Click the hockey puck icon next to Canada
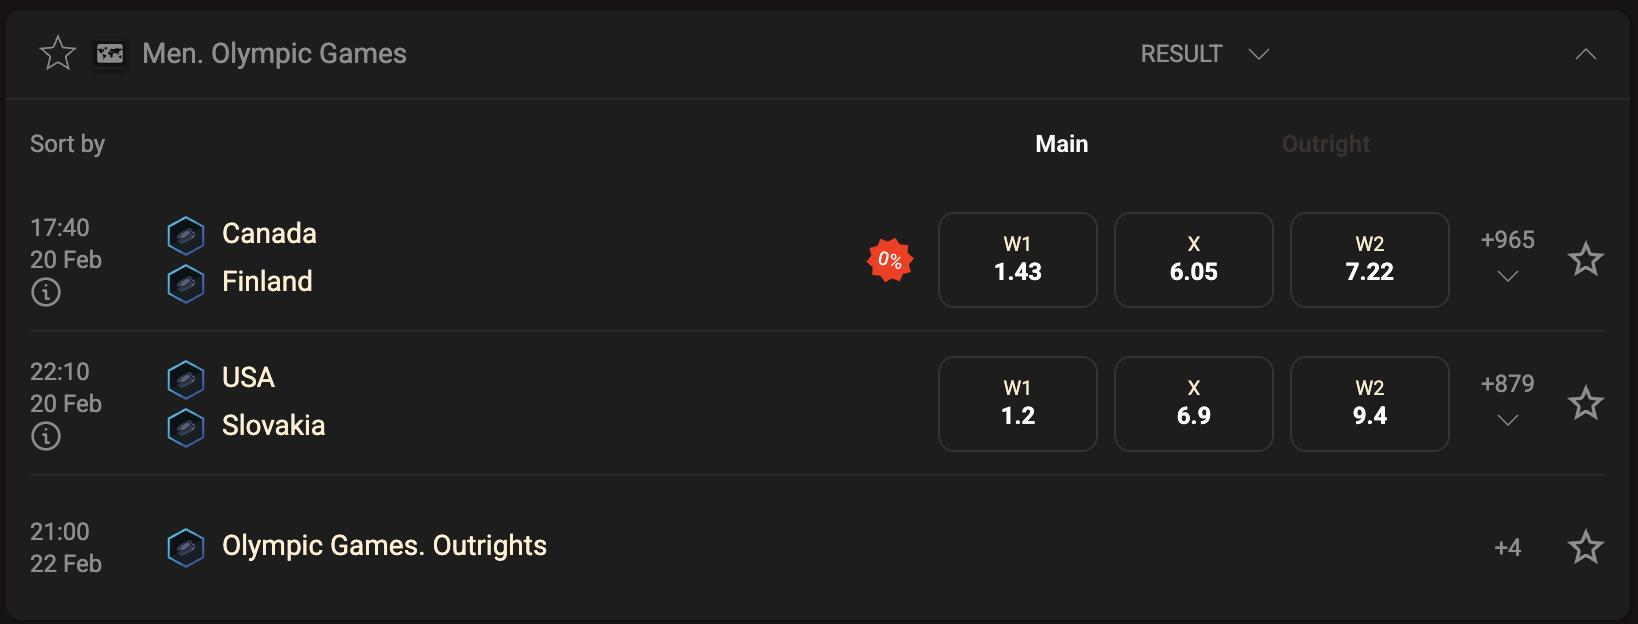 (x=186, y=234)
